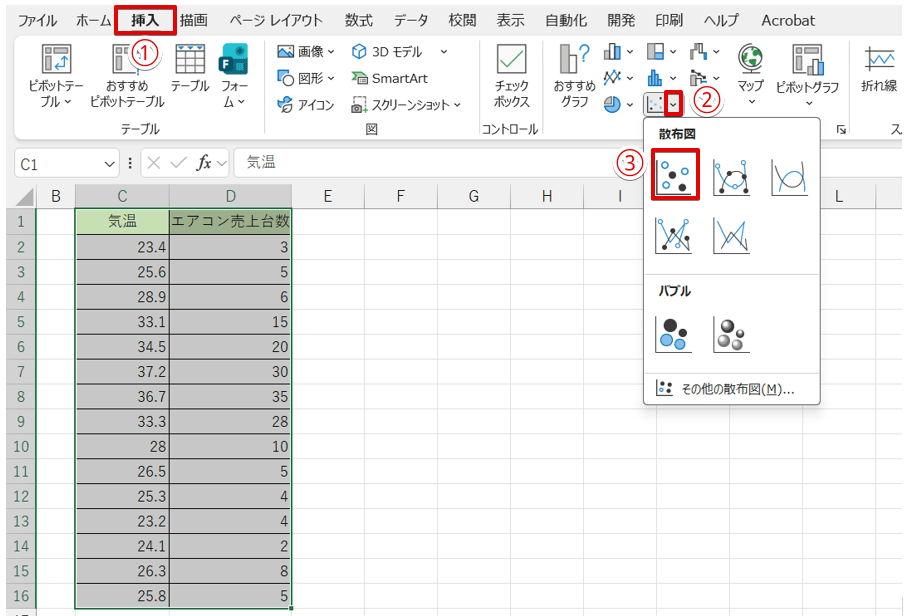Screen dimensions: 909x616
Task: Expand the scatter chart dropdown arrow
Action: tap(675, 103)
